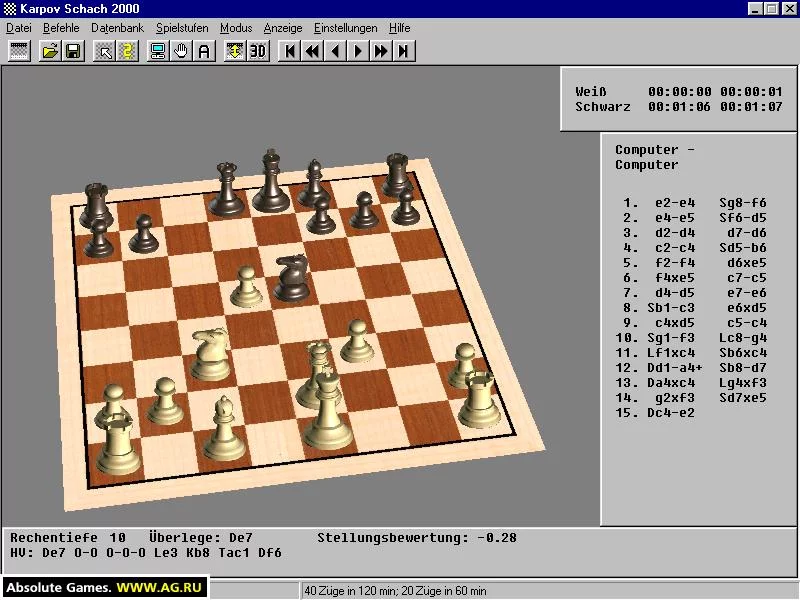This screenshot has height=600, width=800.
Task: Click the white bishop piece
Action: point(224,430)
